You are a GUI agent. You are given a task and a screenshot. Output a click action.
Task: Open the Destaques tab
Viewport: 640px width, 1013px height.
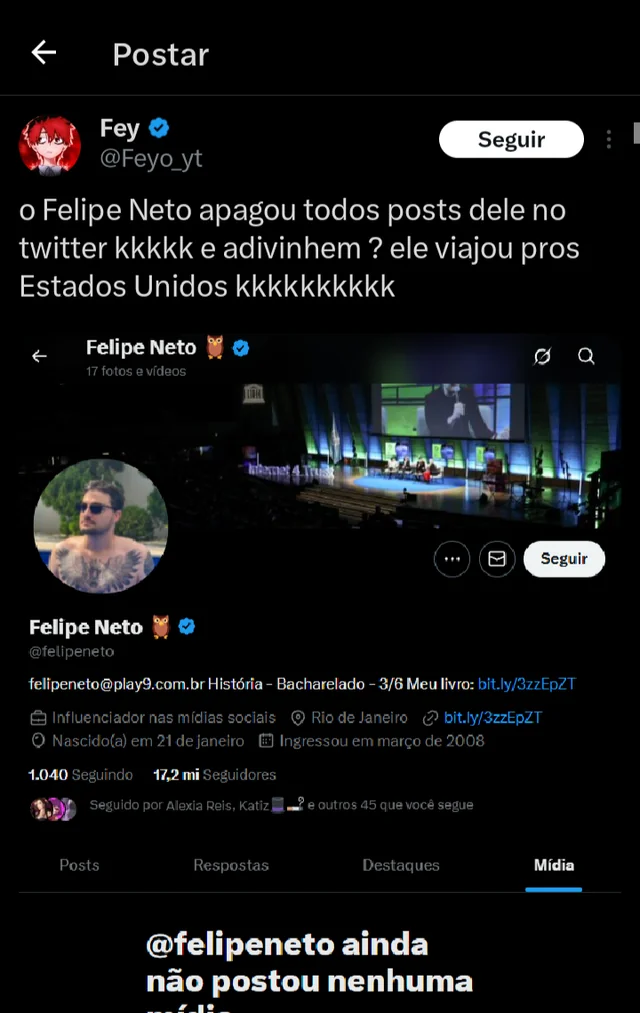click(400, 865)
